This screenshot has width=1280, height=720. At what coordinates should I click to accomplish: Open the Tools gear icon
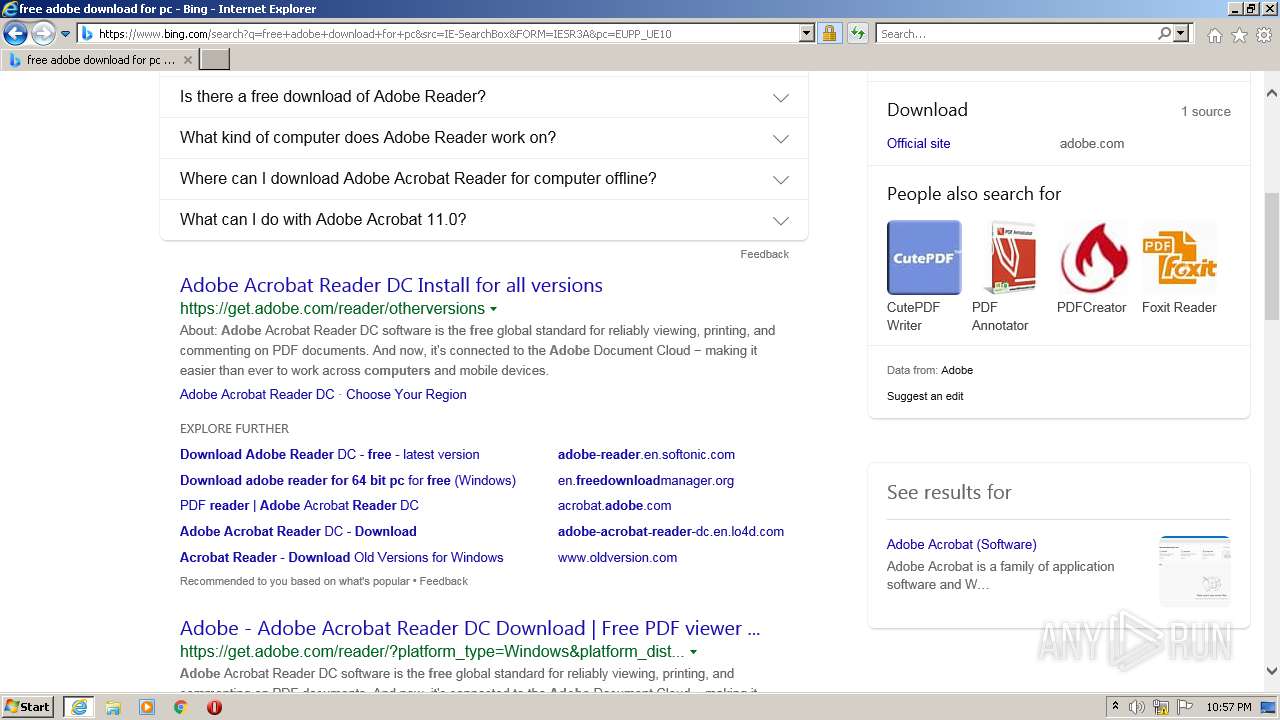tap(1264, 35)
